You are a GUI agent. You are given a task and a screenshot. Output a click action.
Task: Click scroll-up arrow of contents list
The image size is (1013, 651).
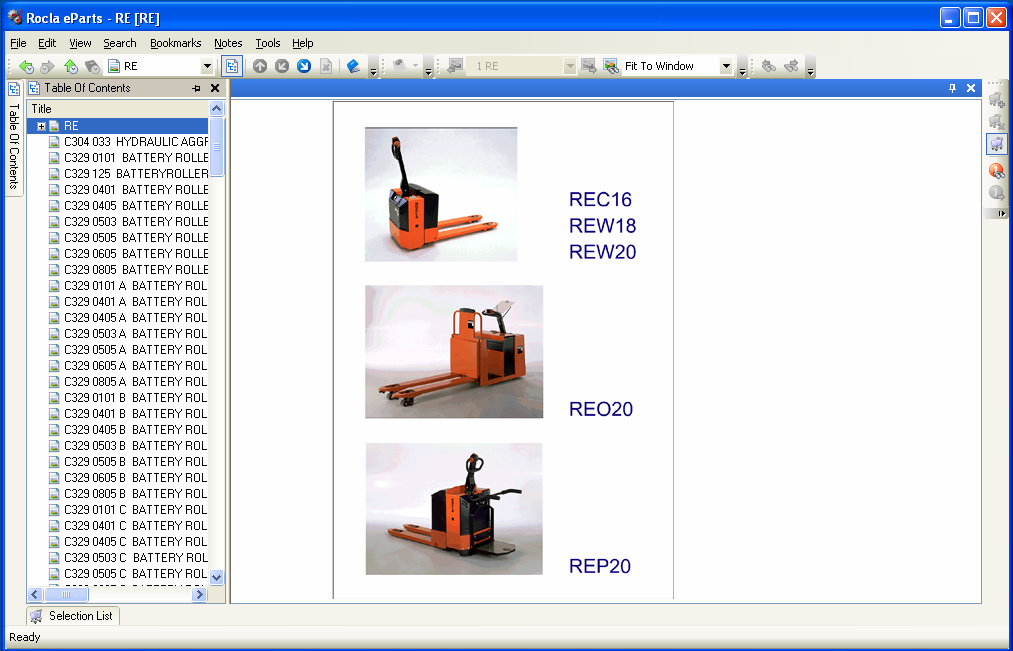216,108
